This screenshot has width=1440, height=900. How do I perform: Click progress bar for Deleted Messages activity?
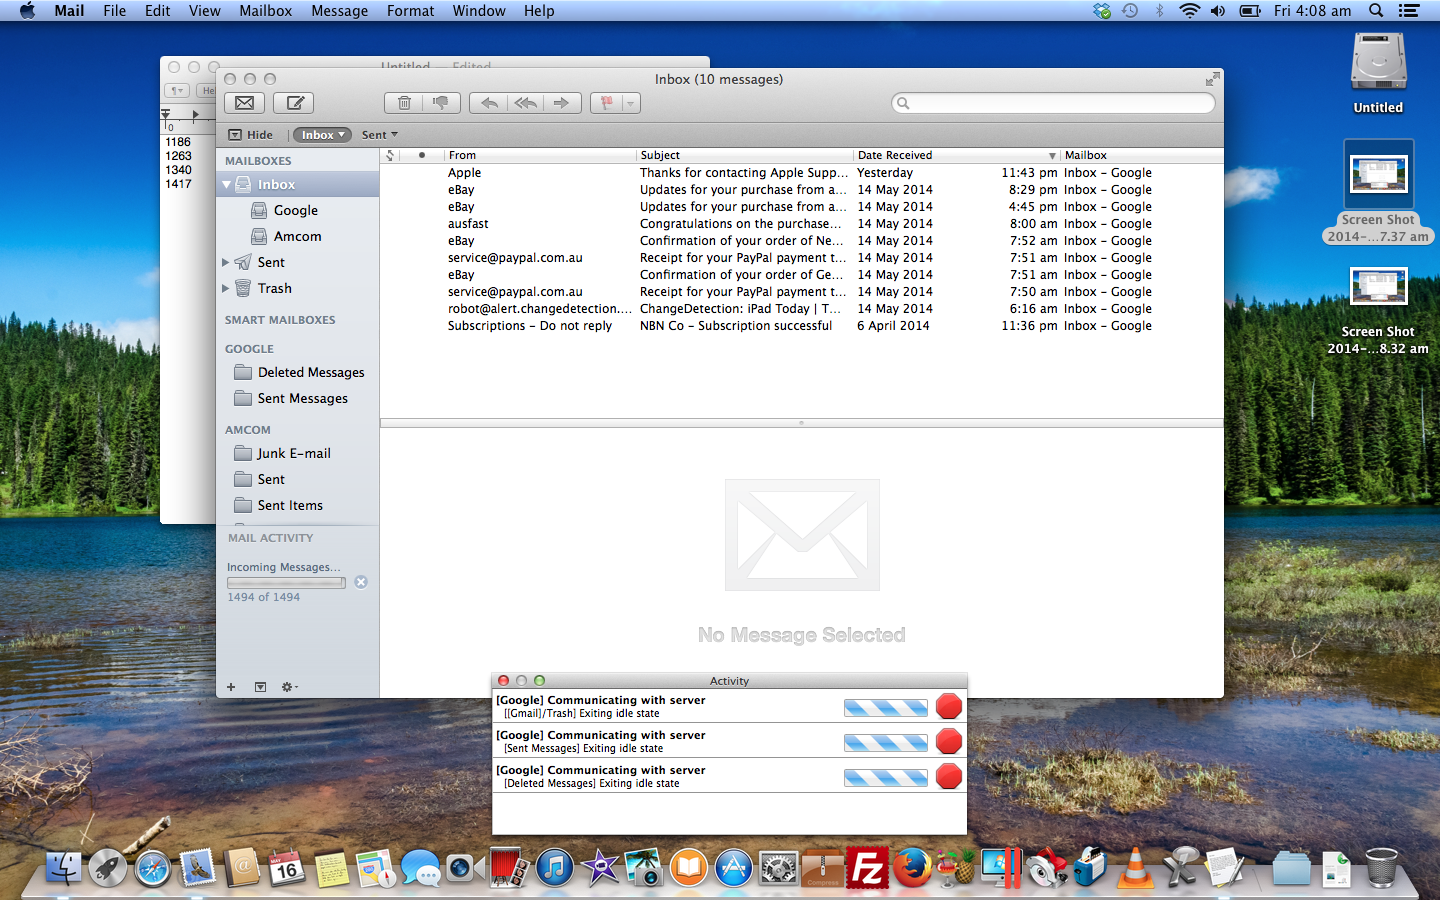(x=886, y=778)
